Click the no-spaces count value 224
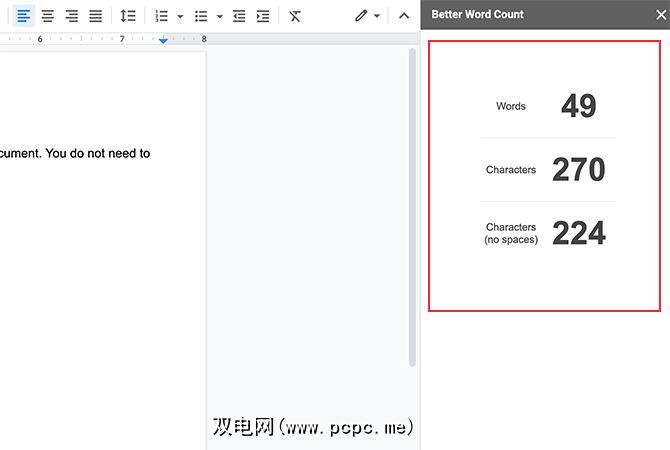 tap(579, 233)
